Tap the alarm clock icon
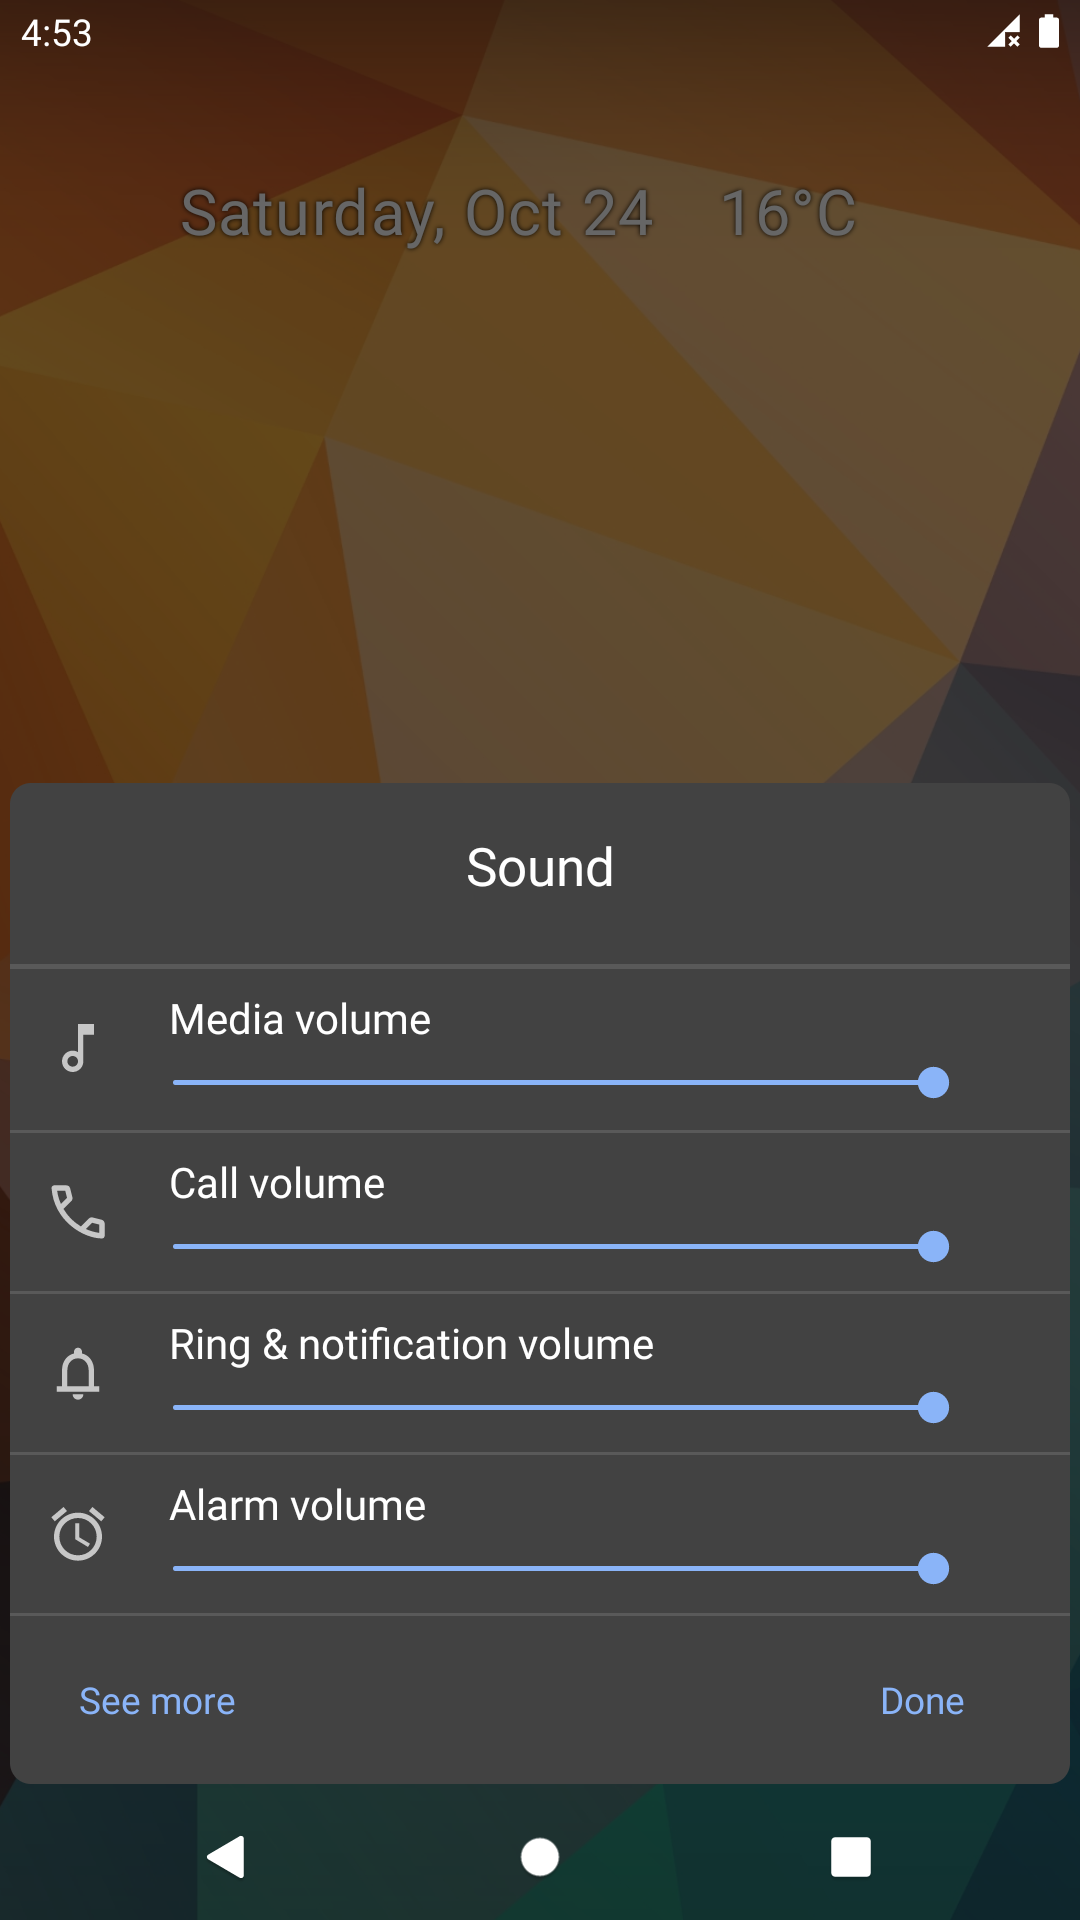 pyautogui.click(x=78, y=1533)
